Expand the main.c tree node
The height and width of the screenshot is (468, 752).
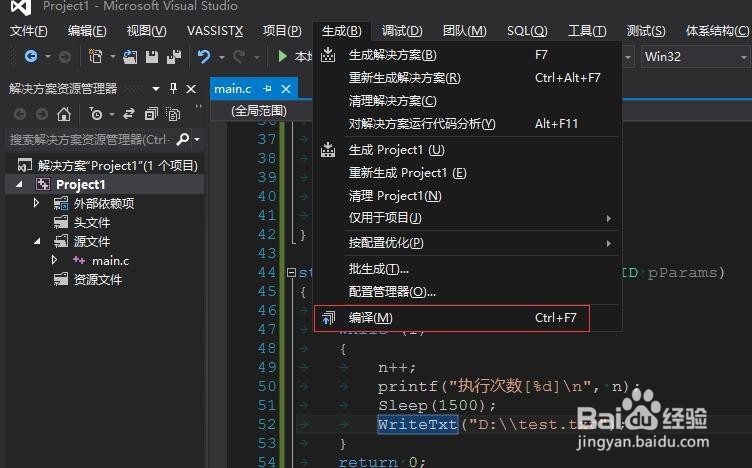[54, 260]
